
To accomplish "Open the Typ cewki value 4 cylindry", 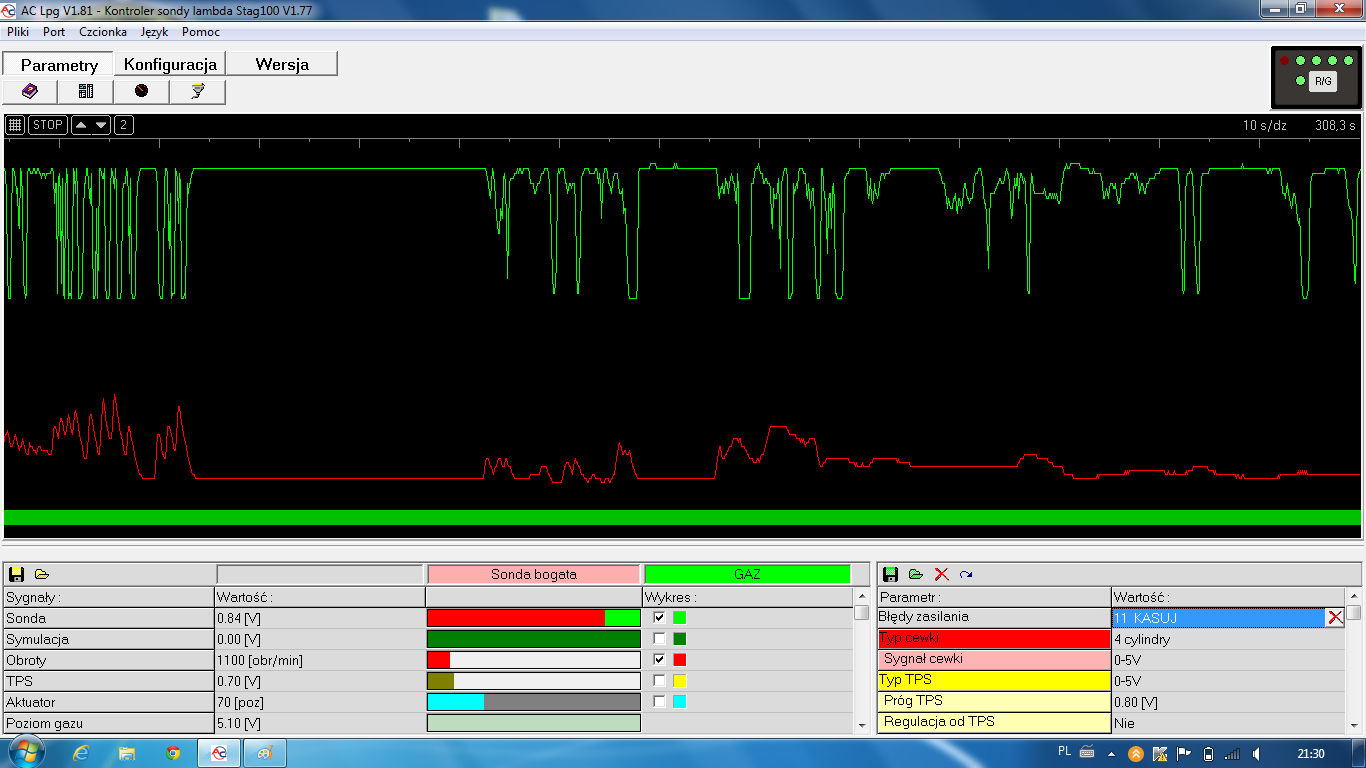I will 1227,639.
